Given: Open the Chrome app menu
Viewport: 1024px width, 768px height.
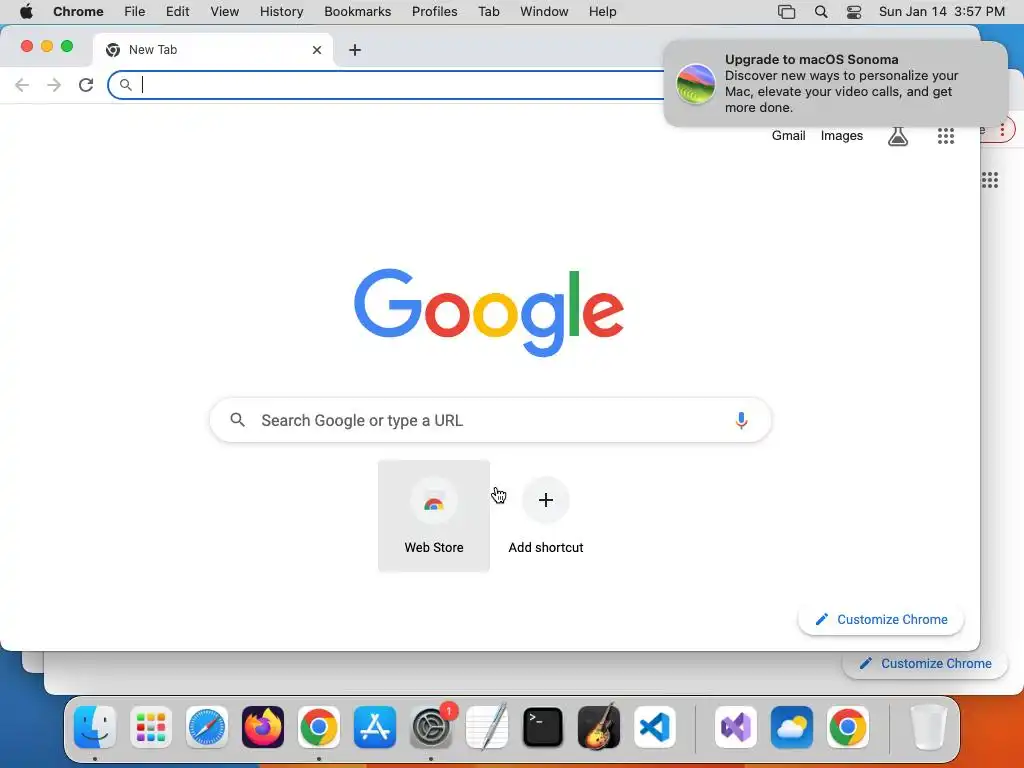Looking at the screenshot, I should coord(78,12).
